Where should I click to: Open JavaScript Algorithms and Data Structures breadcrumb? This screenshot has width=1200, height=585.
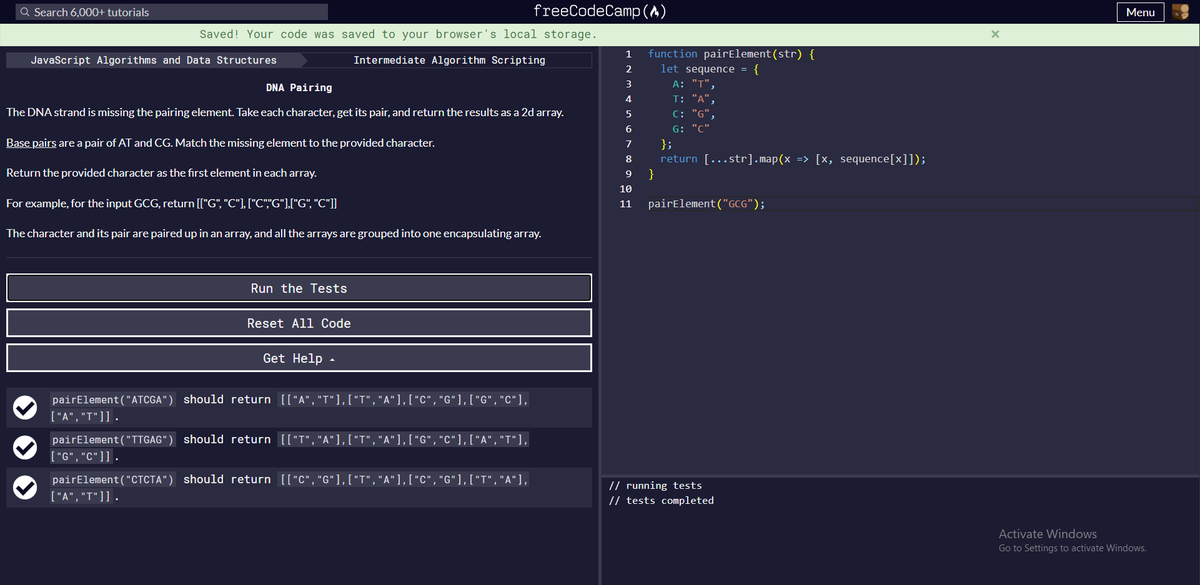click(x=154, y=60)
